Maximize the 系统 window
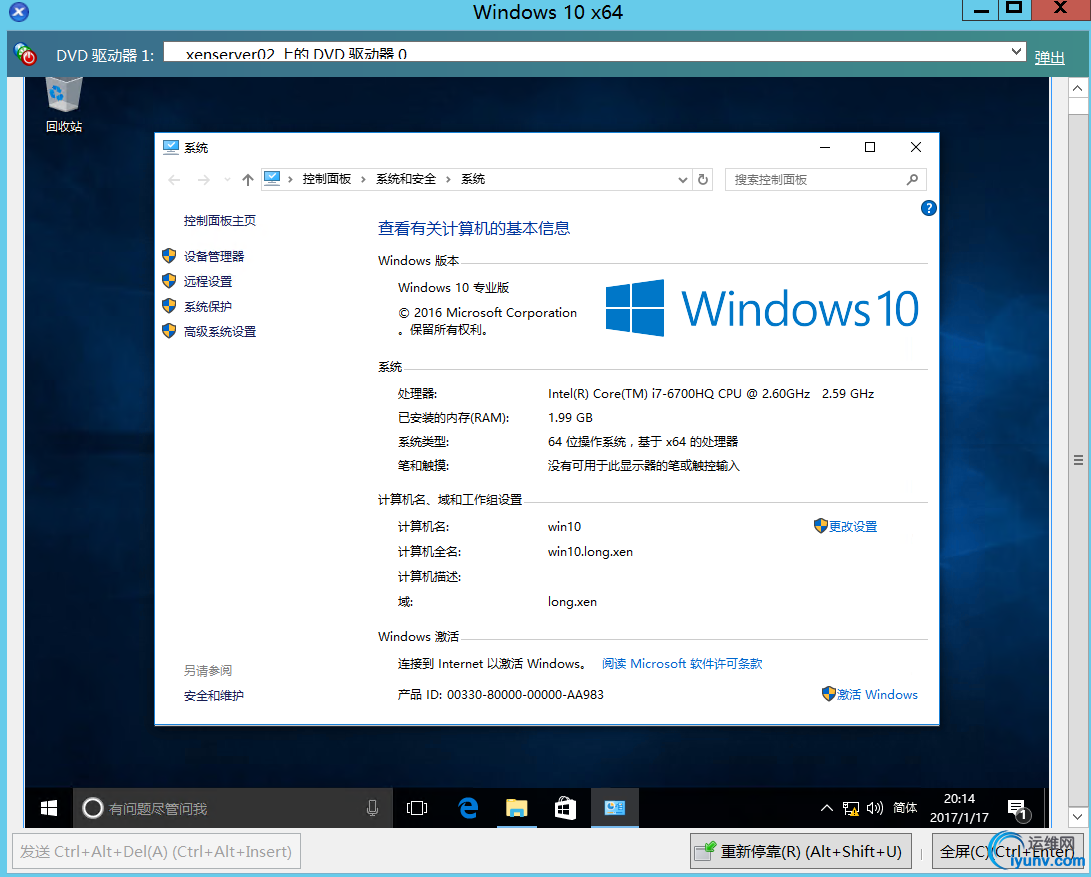The height and width of the screenshot is (877, 1091). [870, 147]
